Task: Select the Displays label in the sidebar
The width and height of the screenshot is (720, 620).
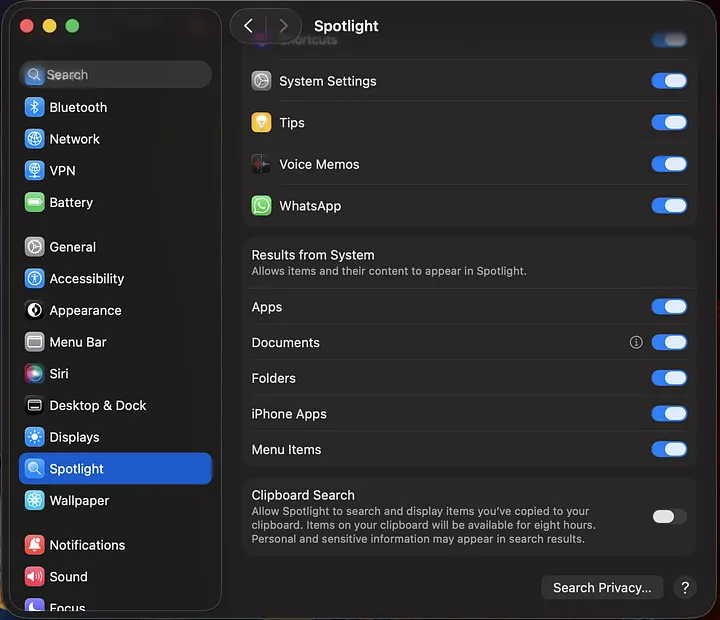Action: 74,437
